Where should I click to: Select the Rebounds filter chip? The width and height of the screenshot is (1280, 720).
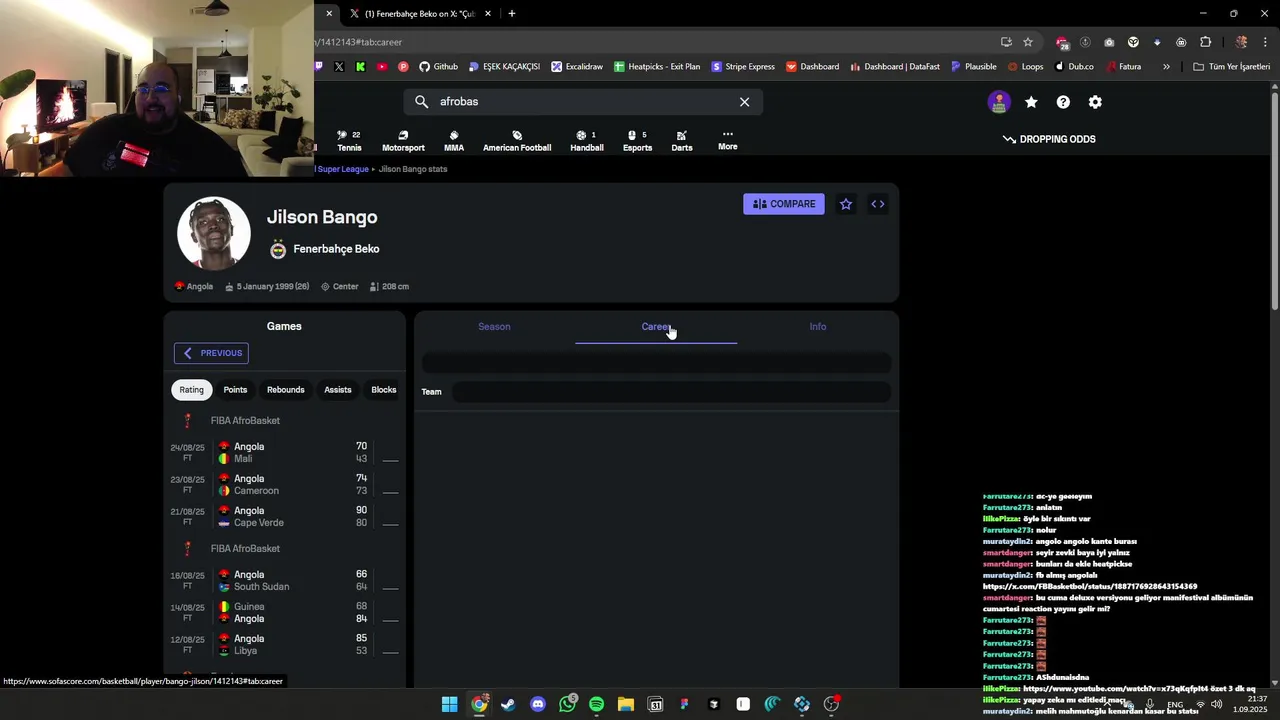(286, 390)
